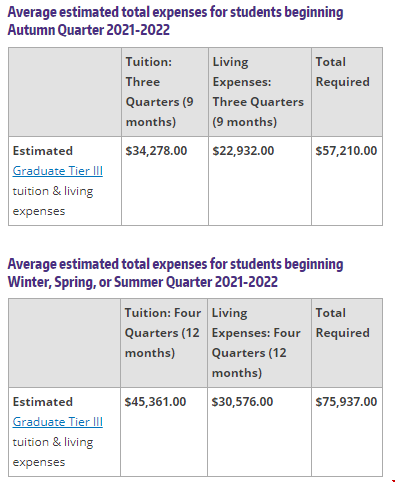Screen dimensions: 395x482
Task: Click Total Required header in second table
Action: (x=347, y=343)
